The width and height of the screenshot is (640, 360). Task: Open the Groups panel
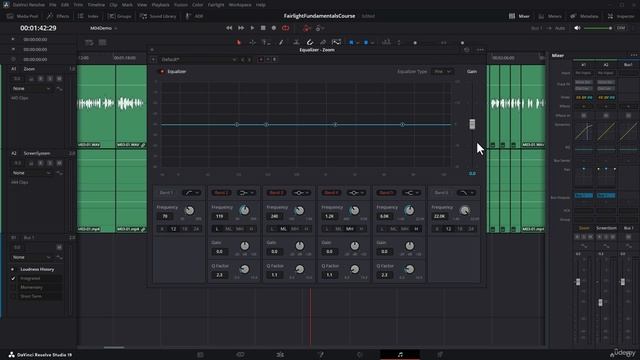click(120, 16)
